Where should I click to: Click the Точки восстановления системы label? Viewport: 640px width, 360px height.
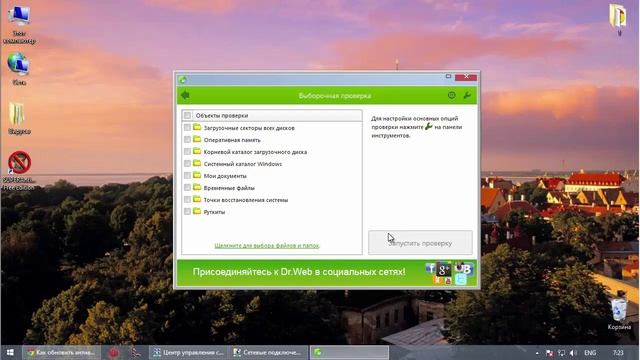point(246,200)
